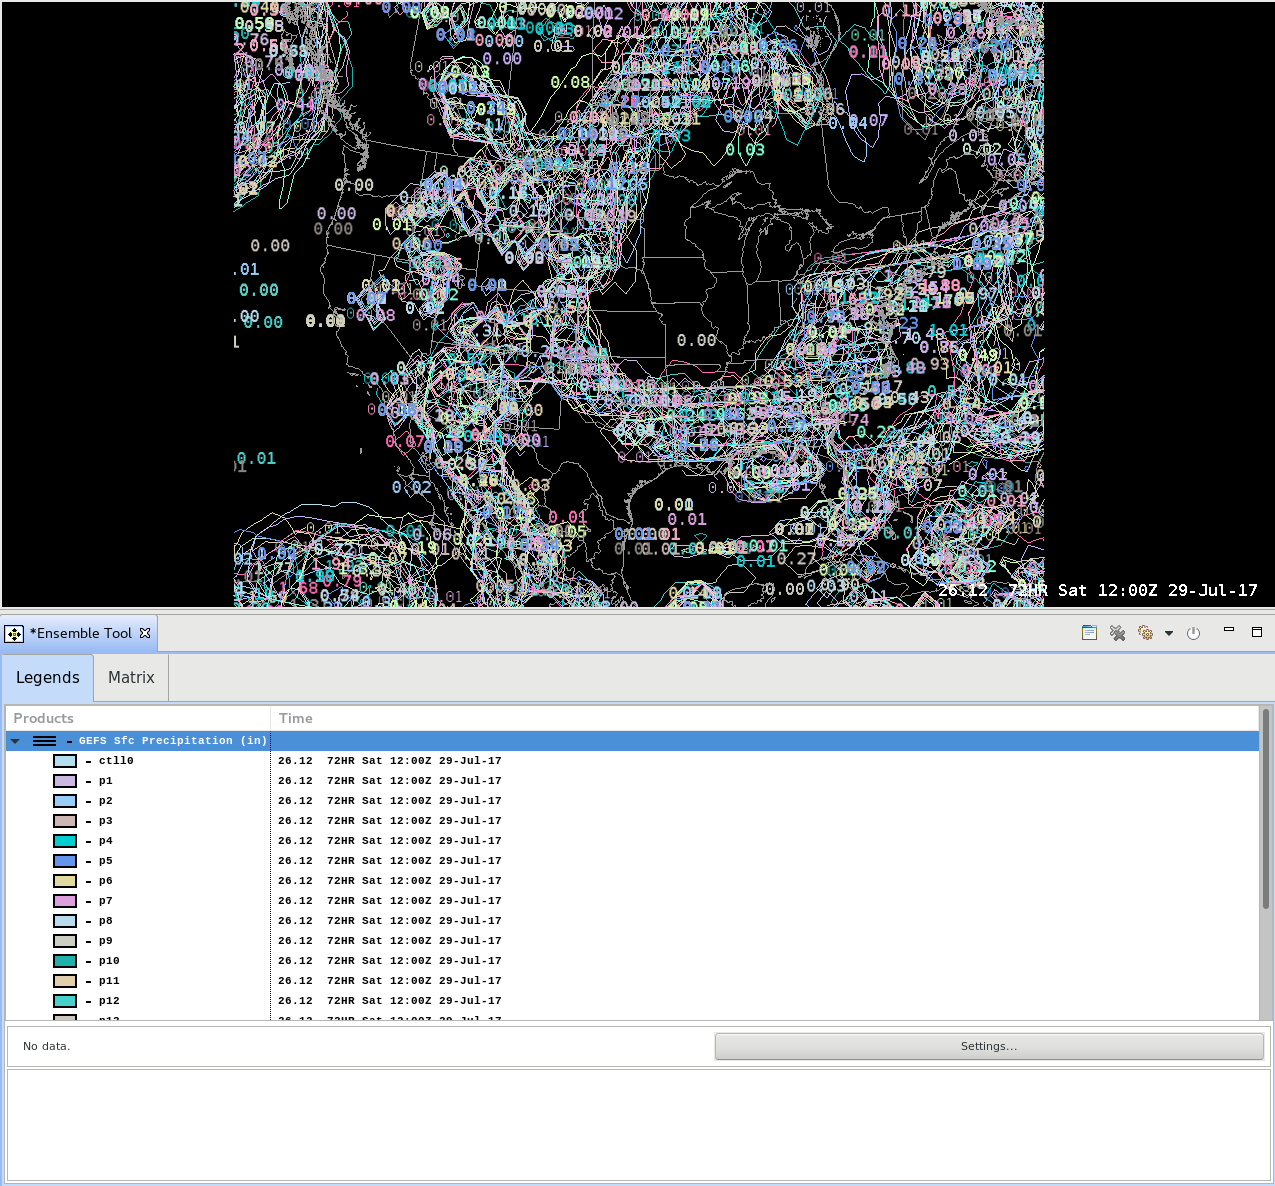
Task: Click the gears calculation icon
Action: pyautogui.click(x=1145, y=633)
